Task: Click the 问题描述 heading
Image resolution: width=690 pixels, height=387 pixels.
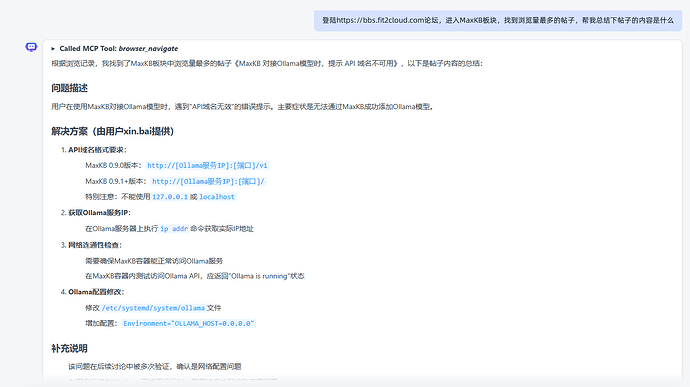Action: point(70,88)
